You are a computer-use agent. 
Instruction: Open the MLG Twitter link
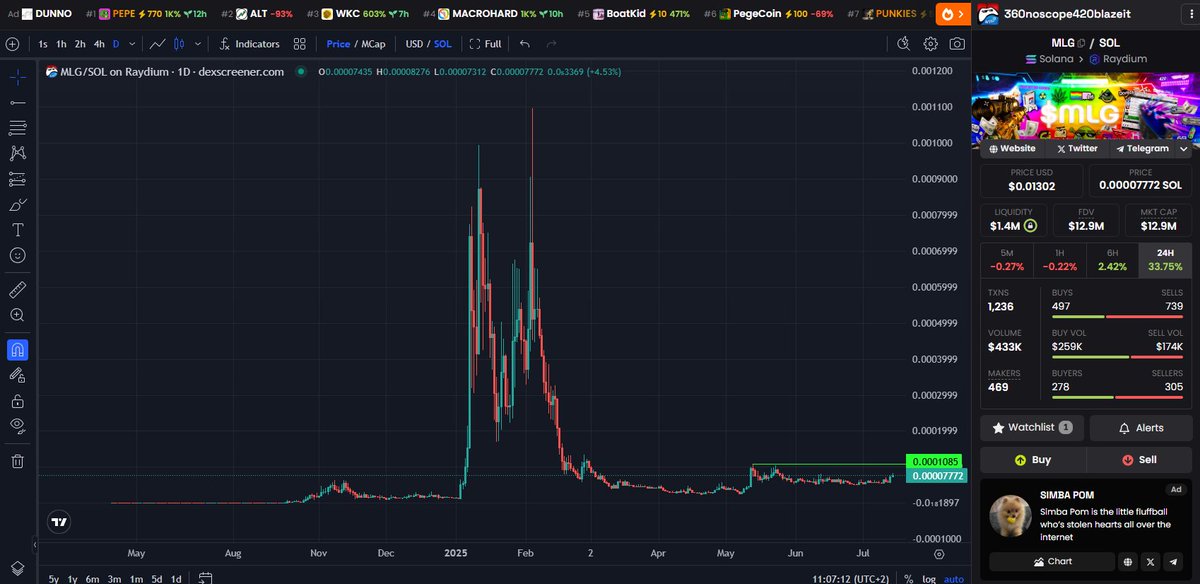coord(1076,148)
